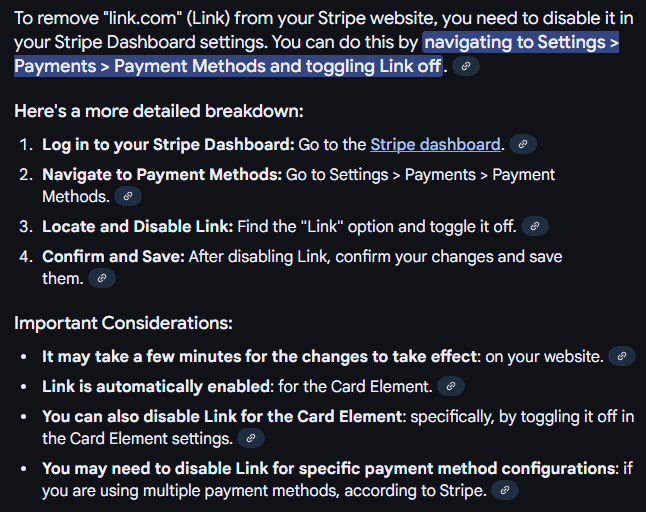Click the 'Important Considerations' heading
The image size is (646, 512).
(123, 323)
